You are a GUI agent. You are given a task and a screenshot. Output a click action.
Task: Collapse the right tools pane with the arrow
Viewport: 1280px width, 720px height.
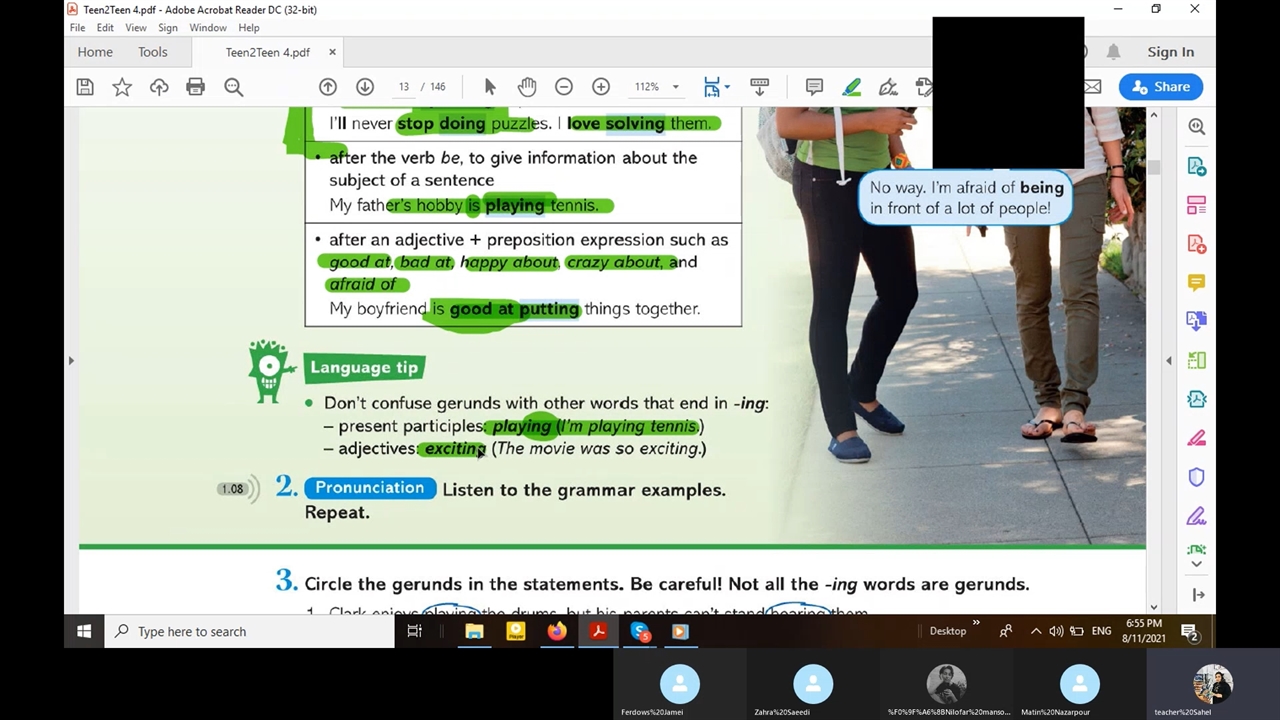(x=1168, y=360)
